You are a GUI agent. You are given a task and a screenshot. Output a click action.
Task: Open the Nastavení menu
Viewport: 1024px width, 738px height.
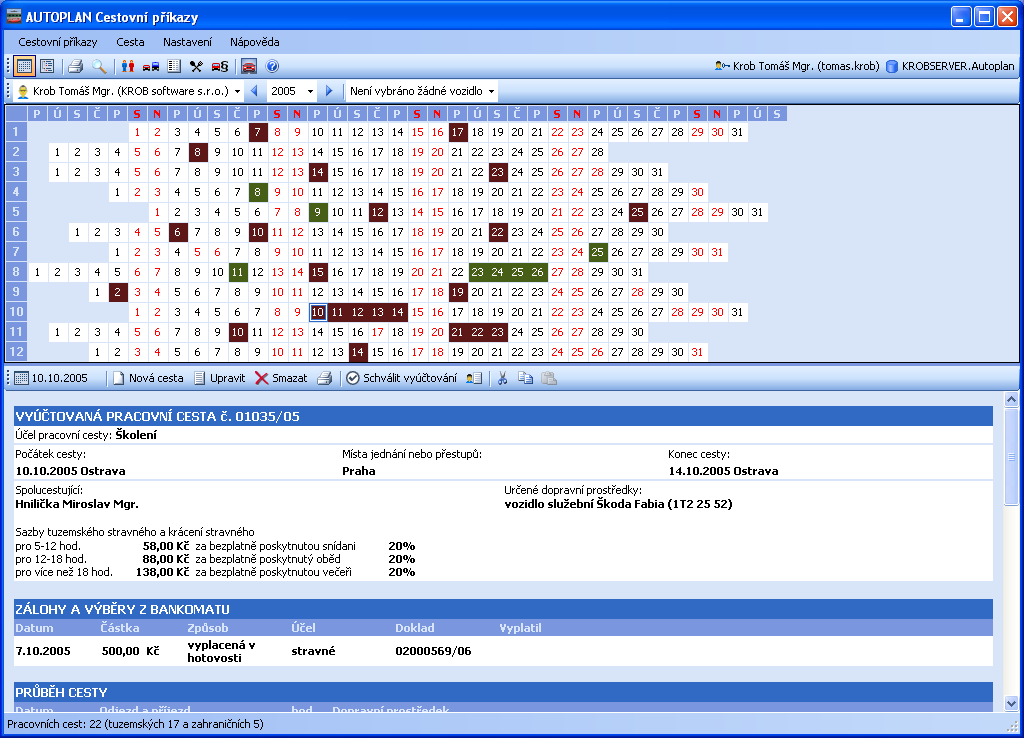187,42
